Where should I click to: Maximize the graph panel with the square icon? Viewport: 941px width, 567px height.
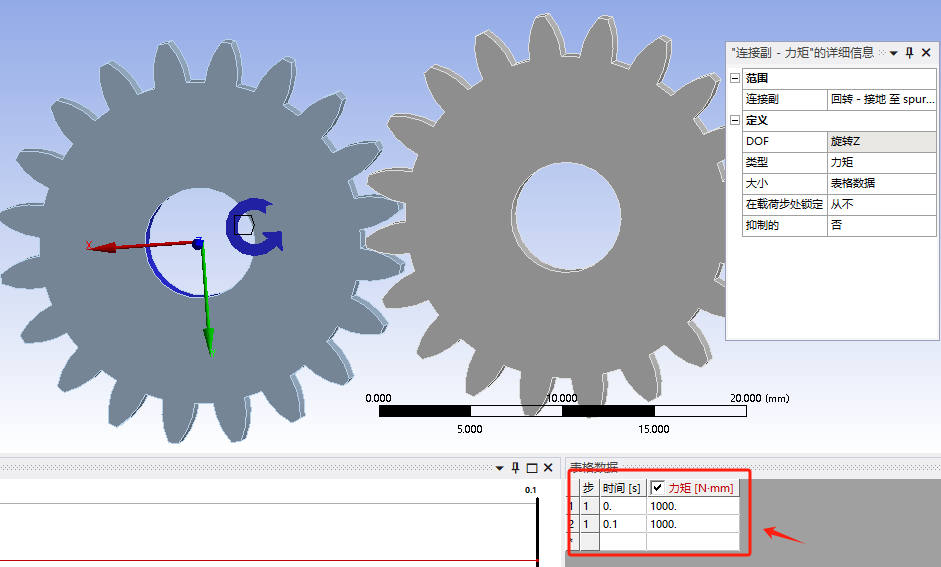[x=532, y=468]
